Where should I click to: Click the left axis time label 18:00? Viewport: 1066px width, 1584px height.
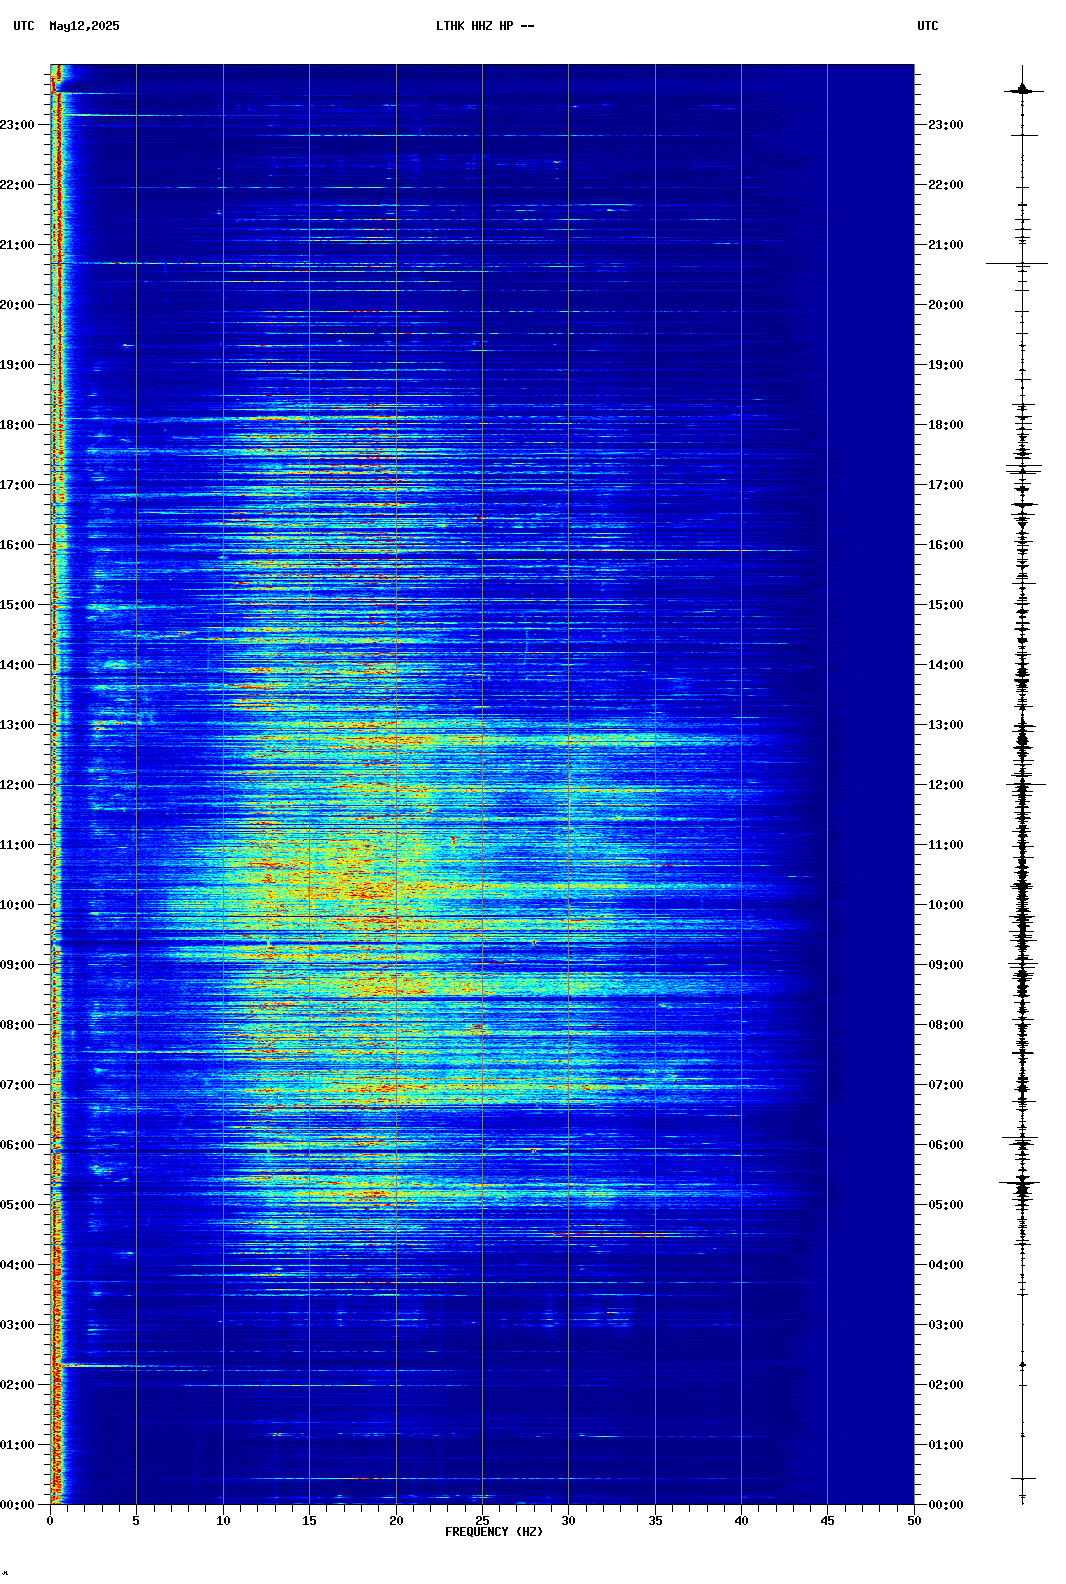pyautogui.click(x=17, y=425)
